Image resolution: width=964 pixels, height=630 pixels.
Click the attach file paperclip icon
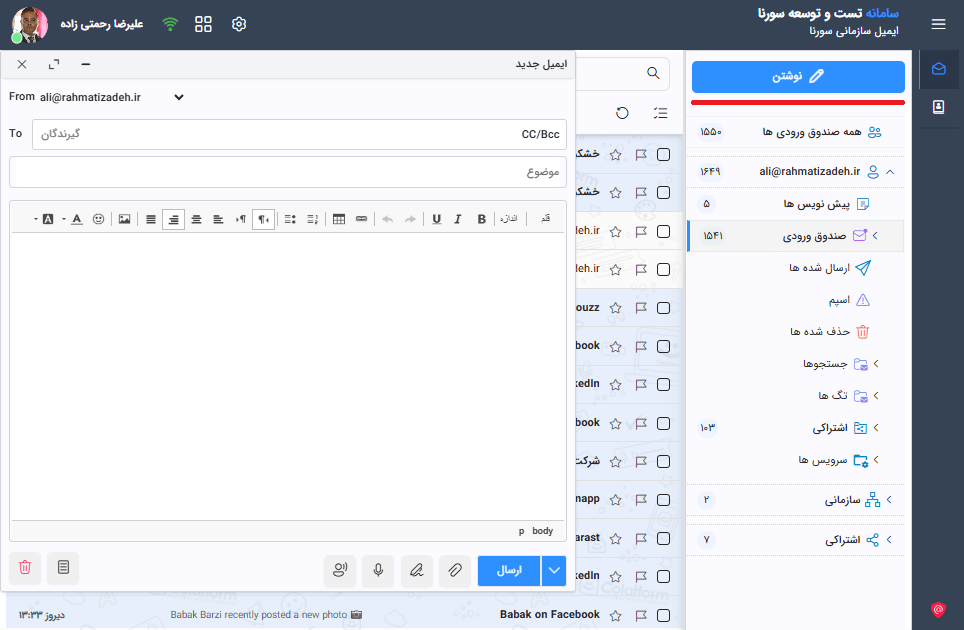tap(454, 569)
